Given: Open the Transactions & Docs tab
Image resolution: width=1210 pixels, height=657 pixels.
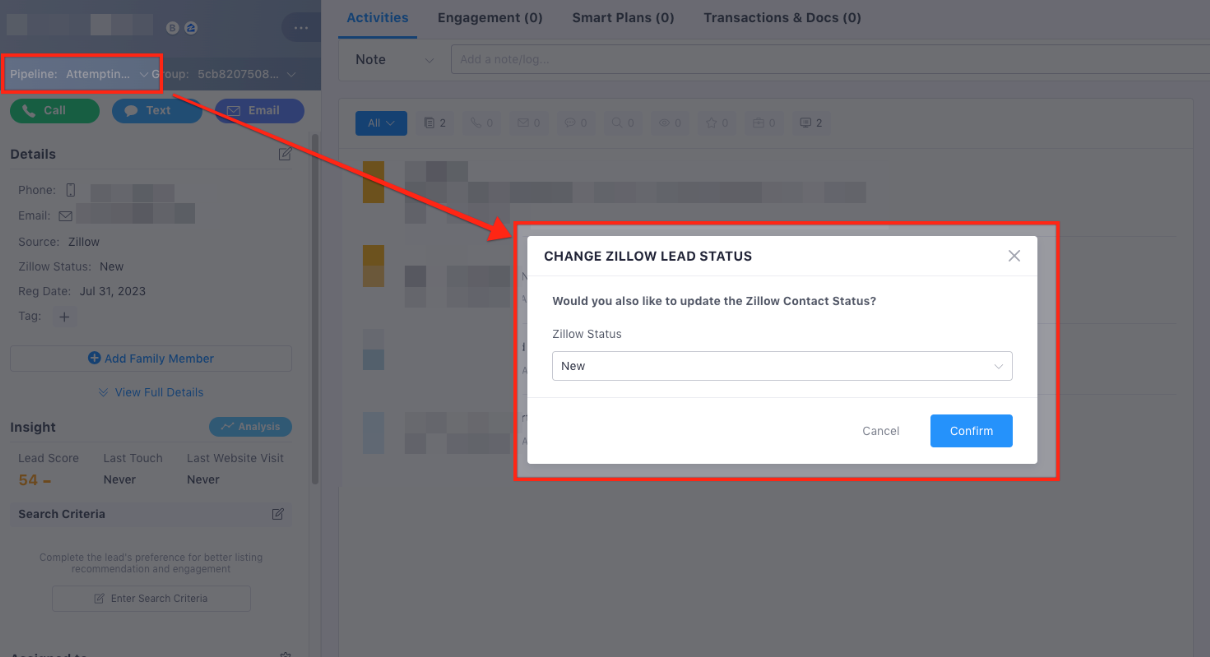Looking at the screenshot, I should coord(782,18).
